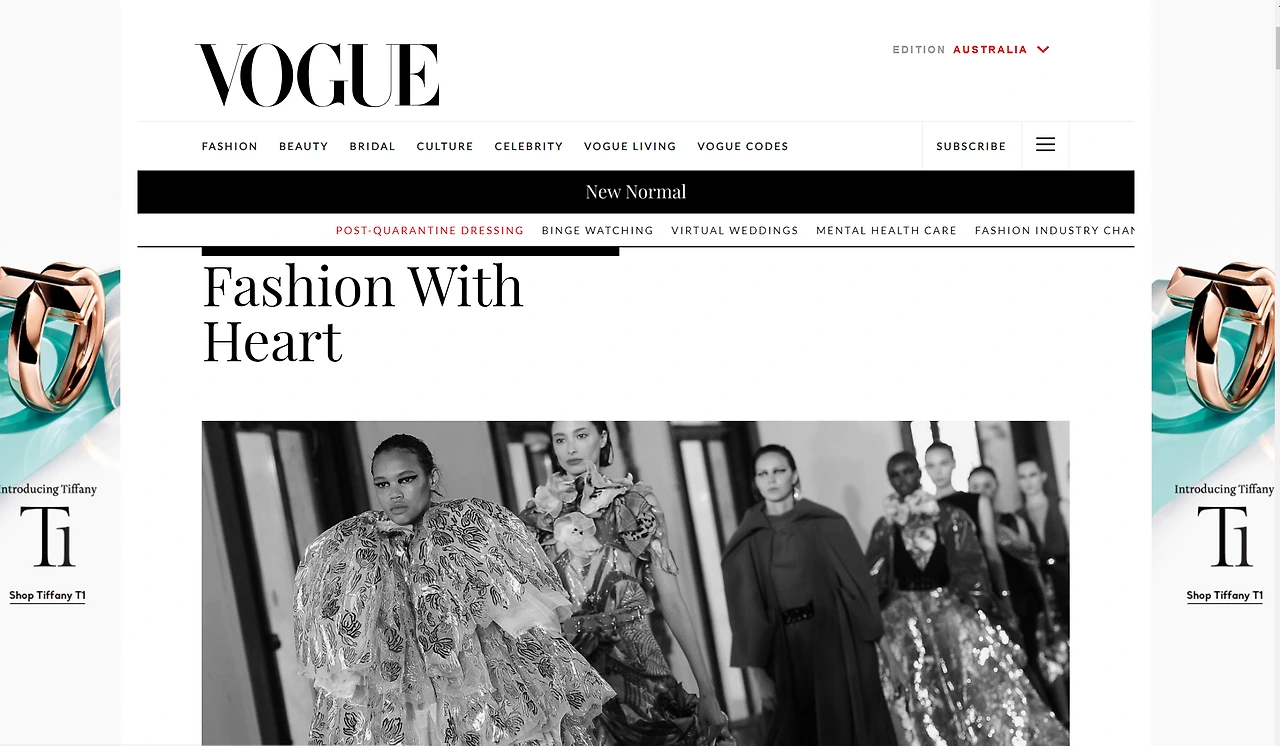
Task: Open the Fashion With Heart headline
Action: pyautogui.click(x=363, y=313)
